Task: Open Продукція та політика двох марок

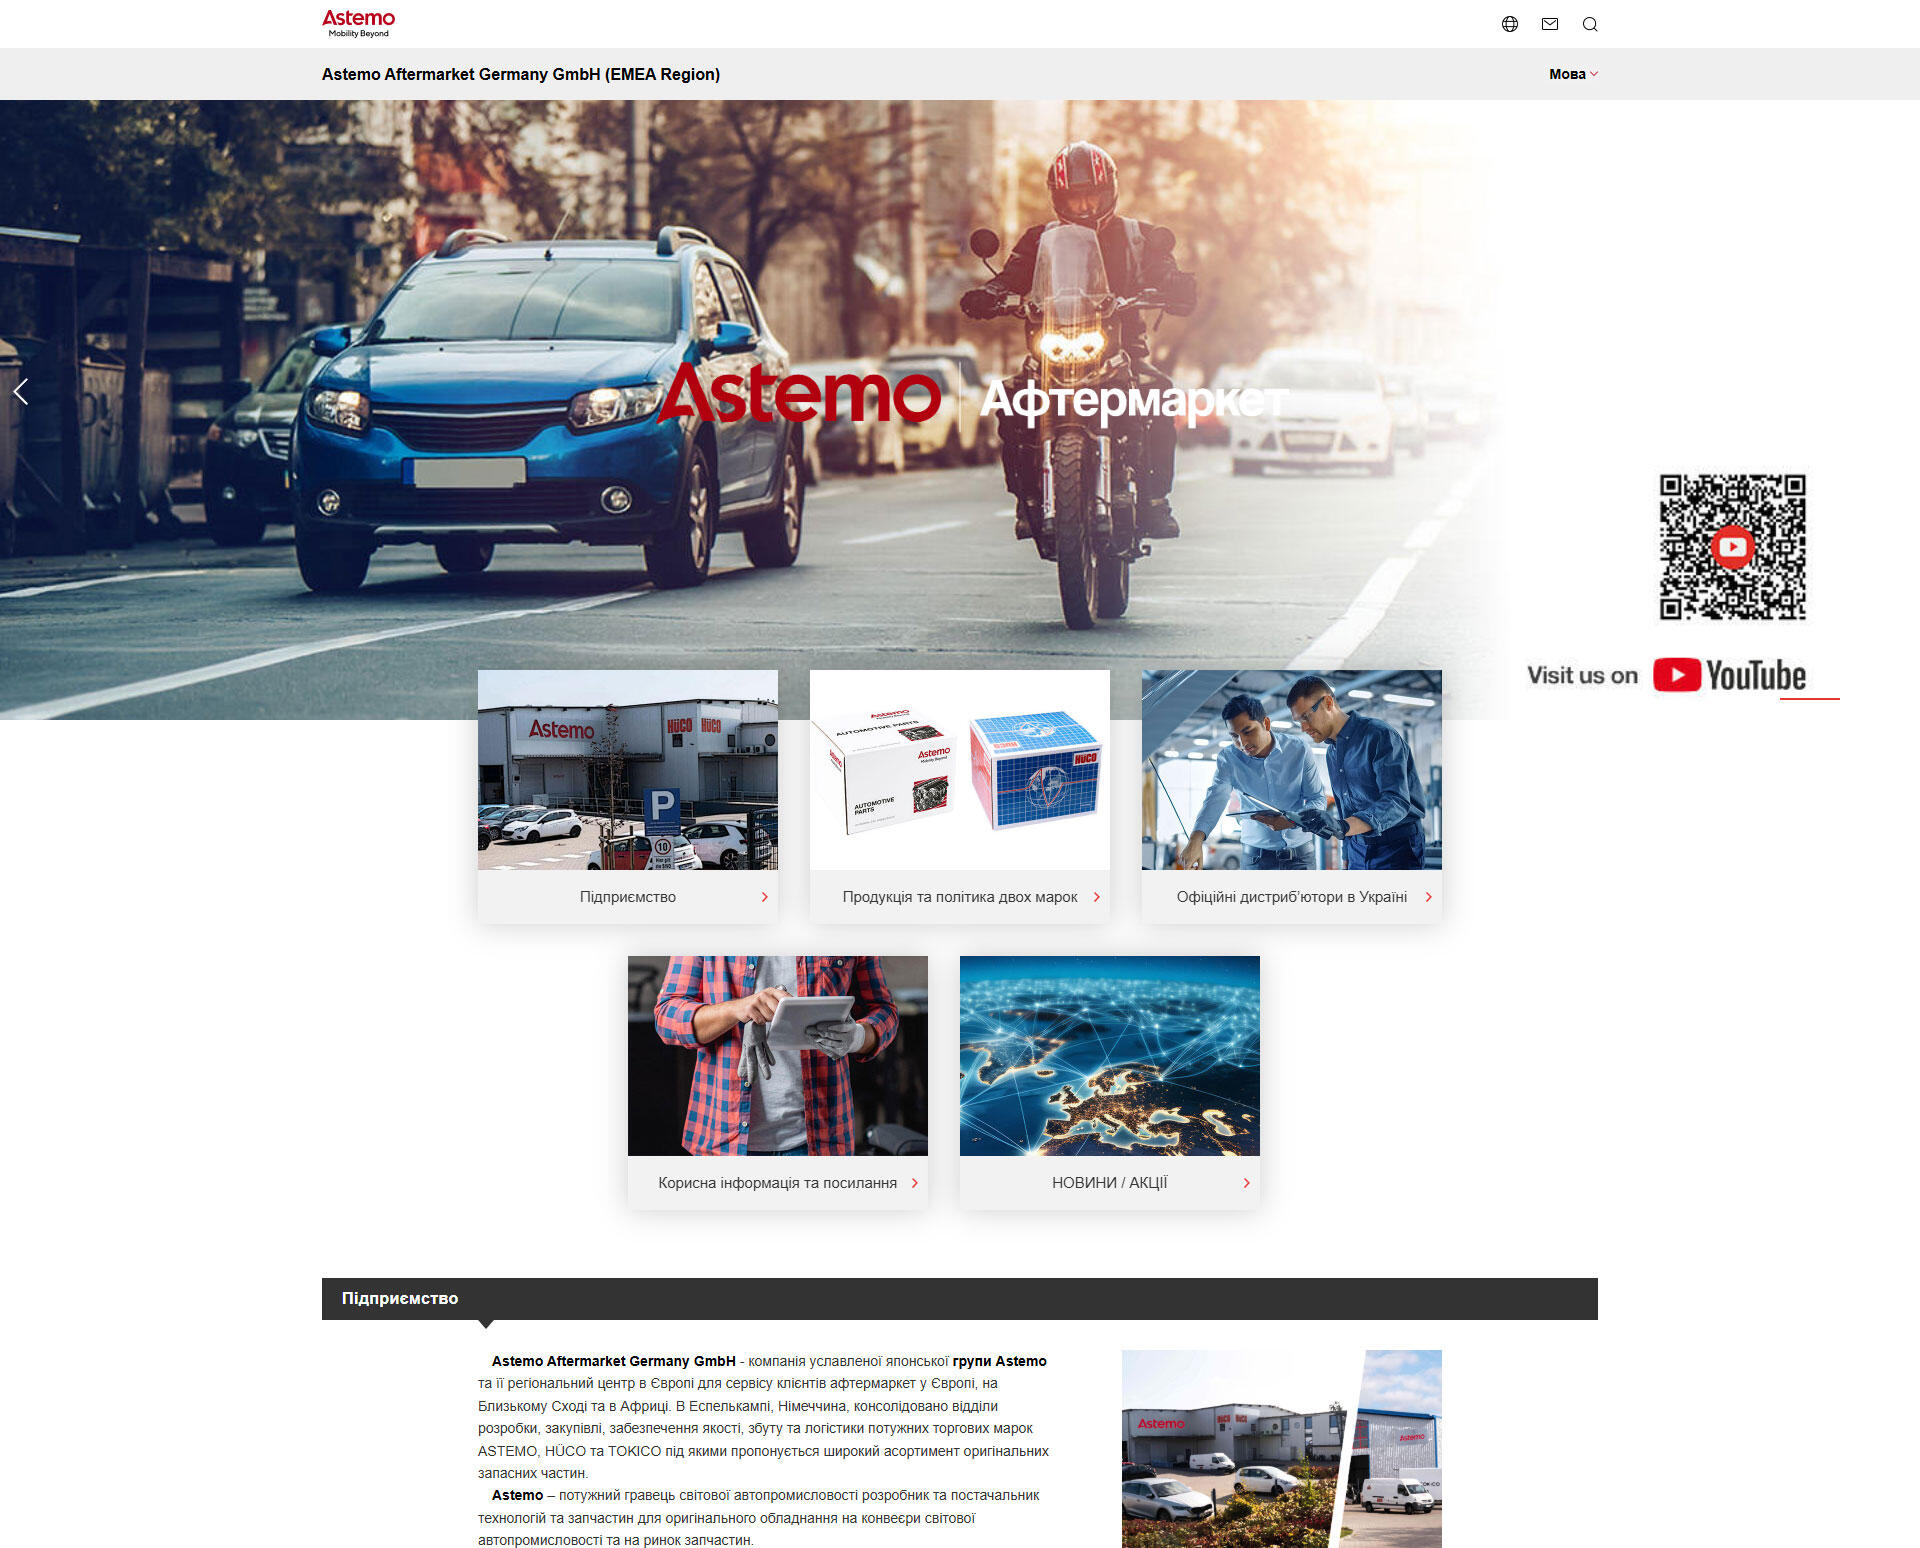Action: pyautogui.click(x=959, y=897)
